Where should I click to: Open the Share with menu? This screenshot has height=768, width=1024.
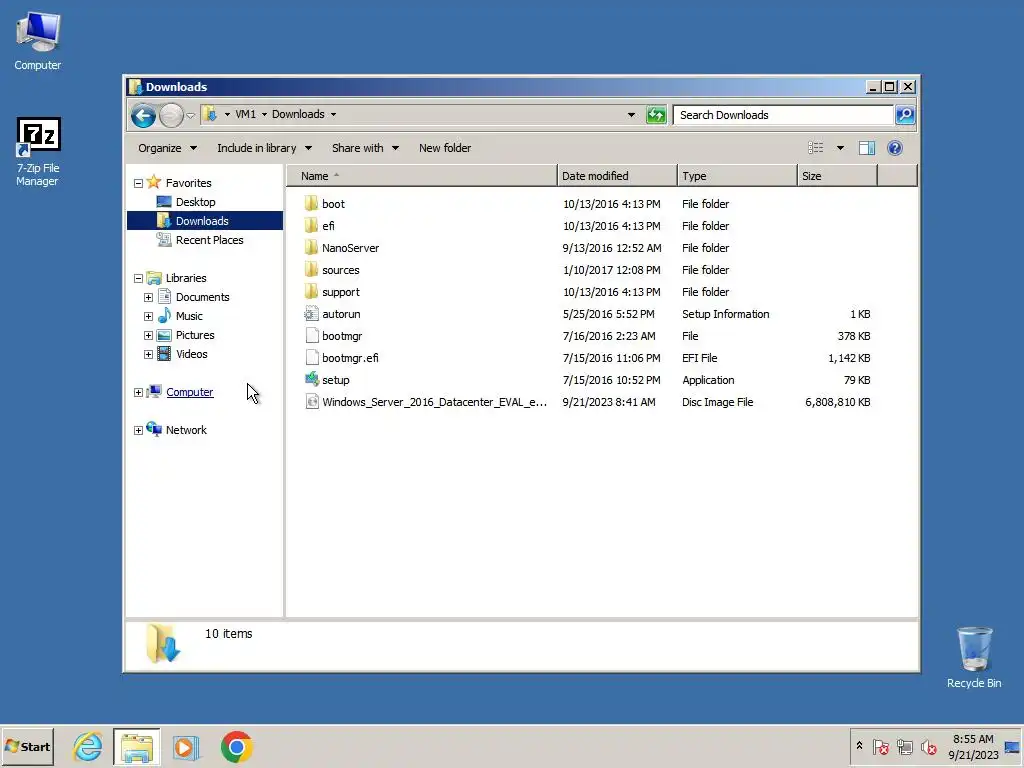365,148
